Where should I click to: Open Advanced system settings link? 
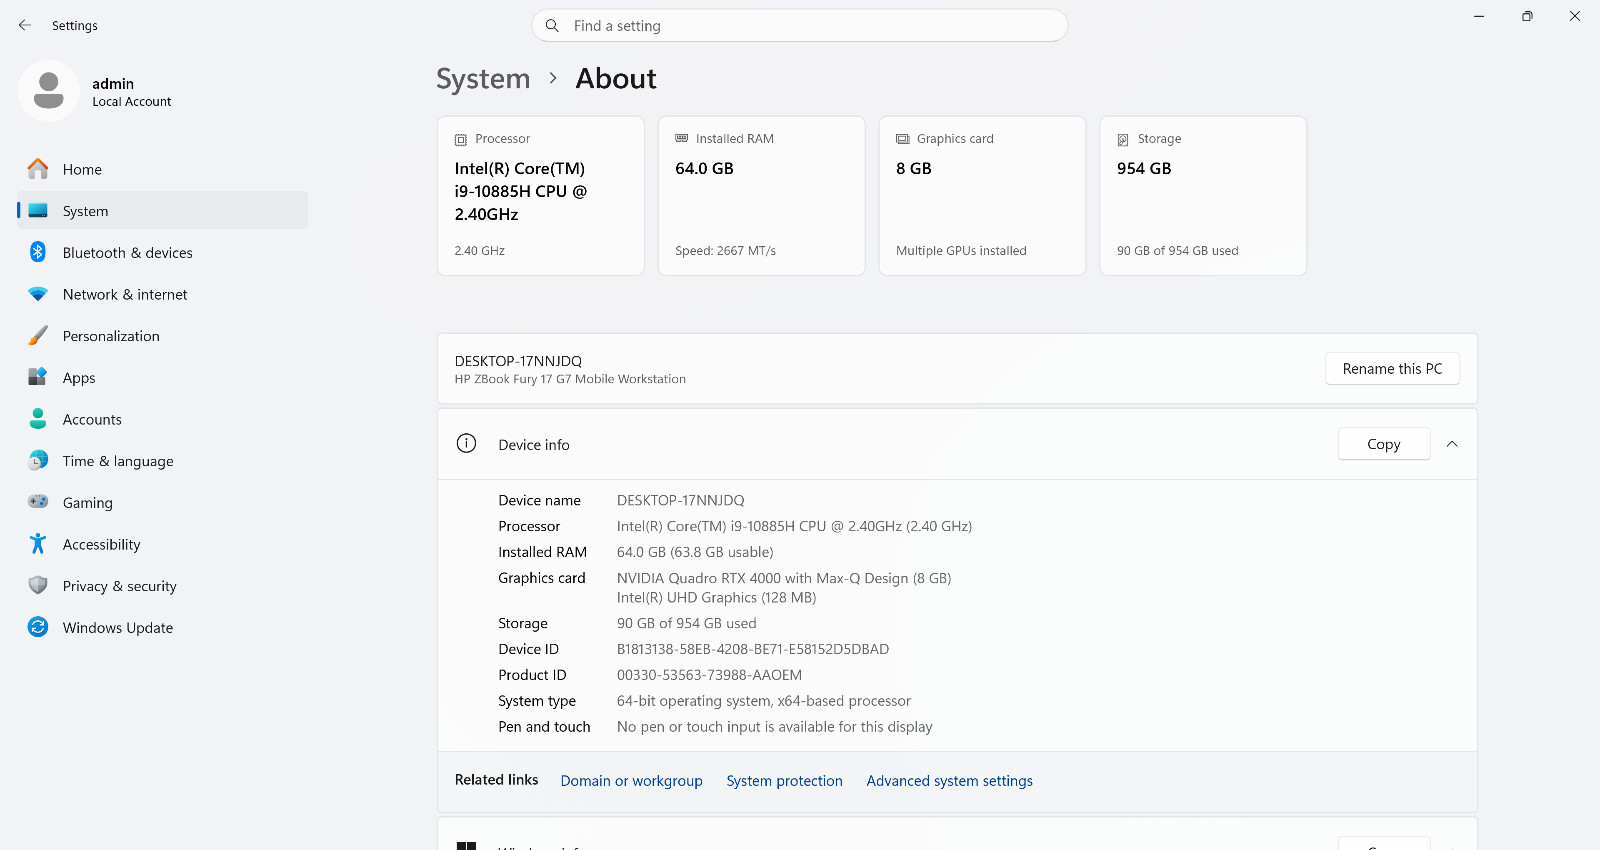949,781
